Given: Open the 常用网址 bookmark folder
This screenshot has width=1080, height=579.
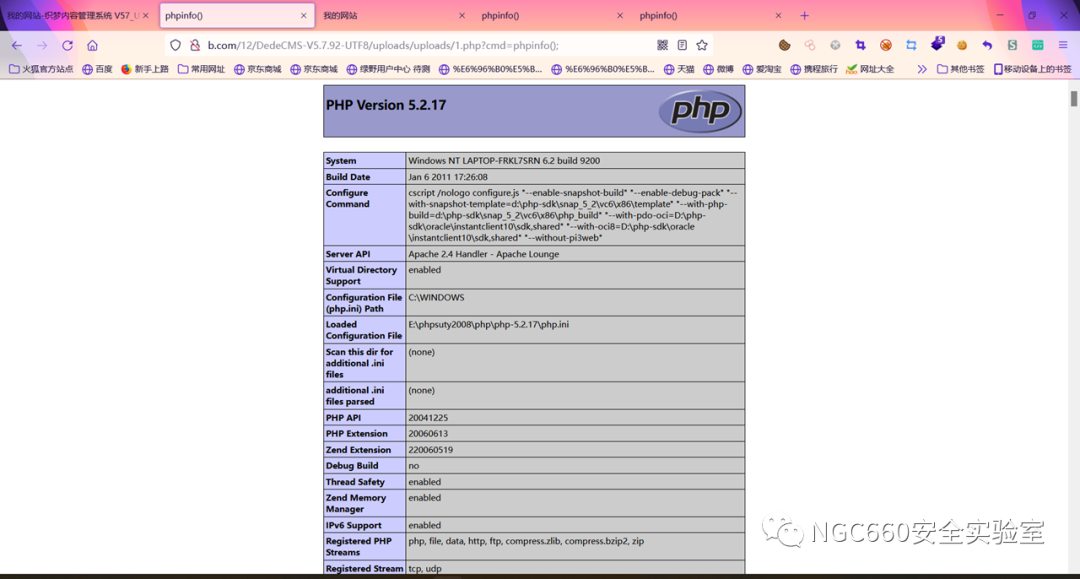Looking at the screenshot, I should click(x=201, y=69).
